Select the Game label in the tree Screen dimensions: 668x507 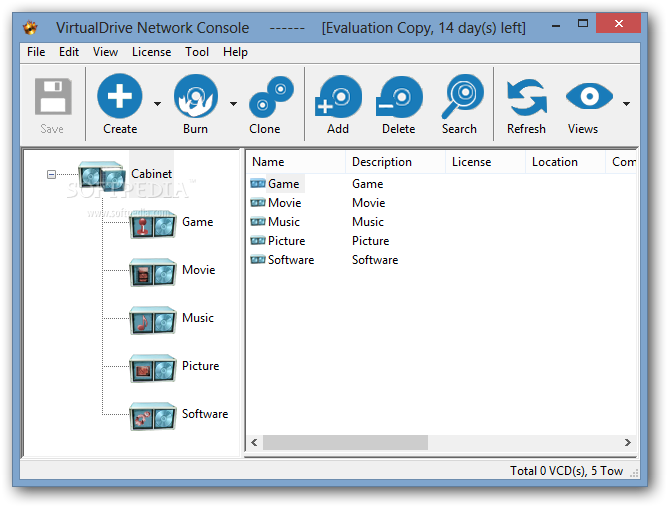pos(197,222)
